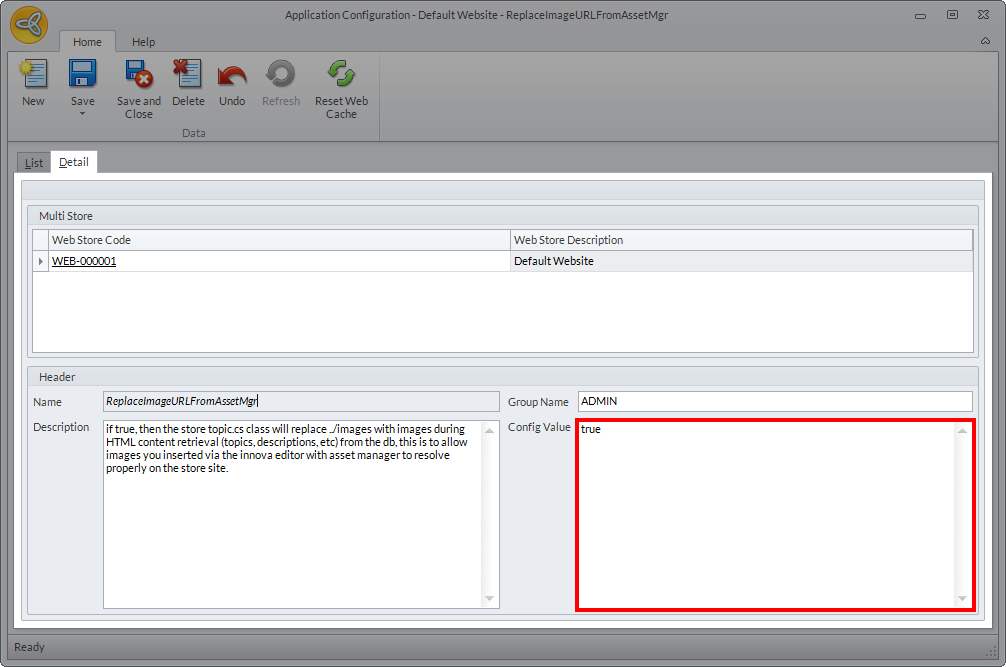
Task: Undo the last change
Action: tap(232, 76)
